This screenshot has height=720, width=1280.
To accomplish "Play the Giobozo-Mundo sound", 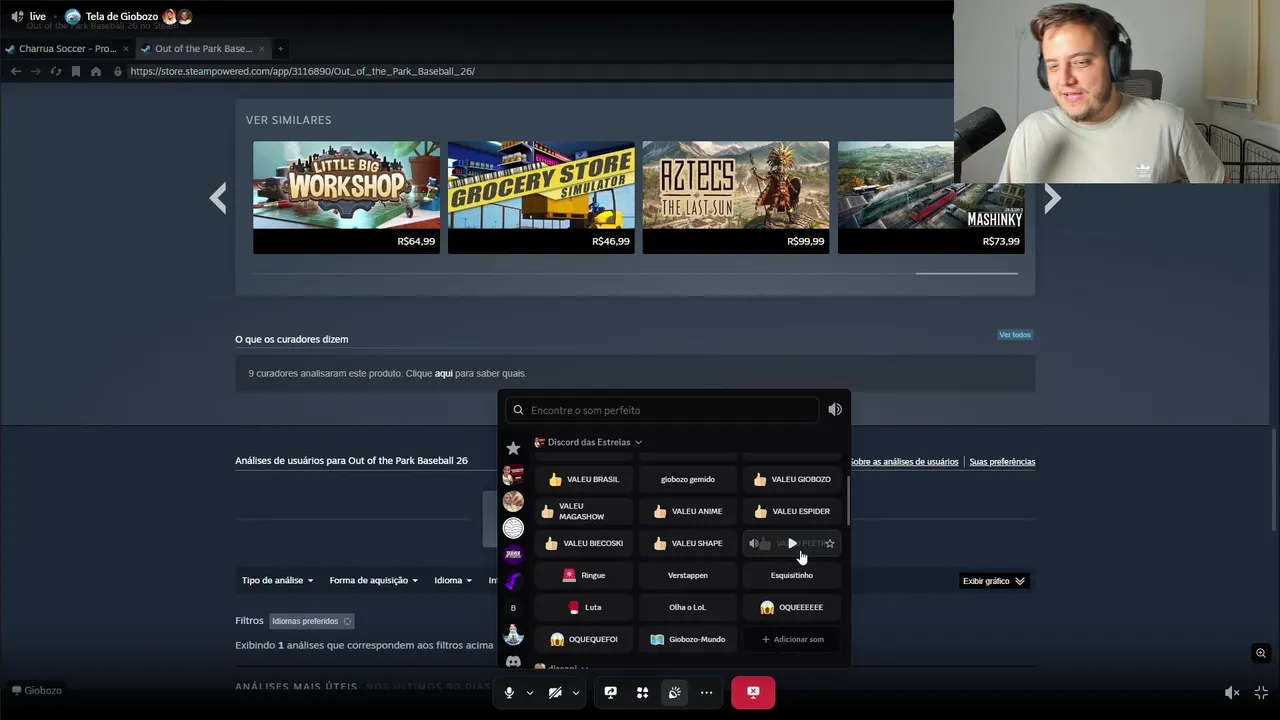I will point(688,639).
